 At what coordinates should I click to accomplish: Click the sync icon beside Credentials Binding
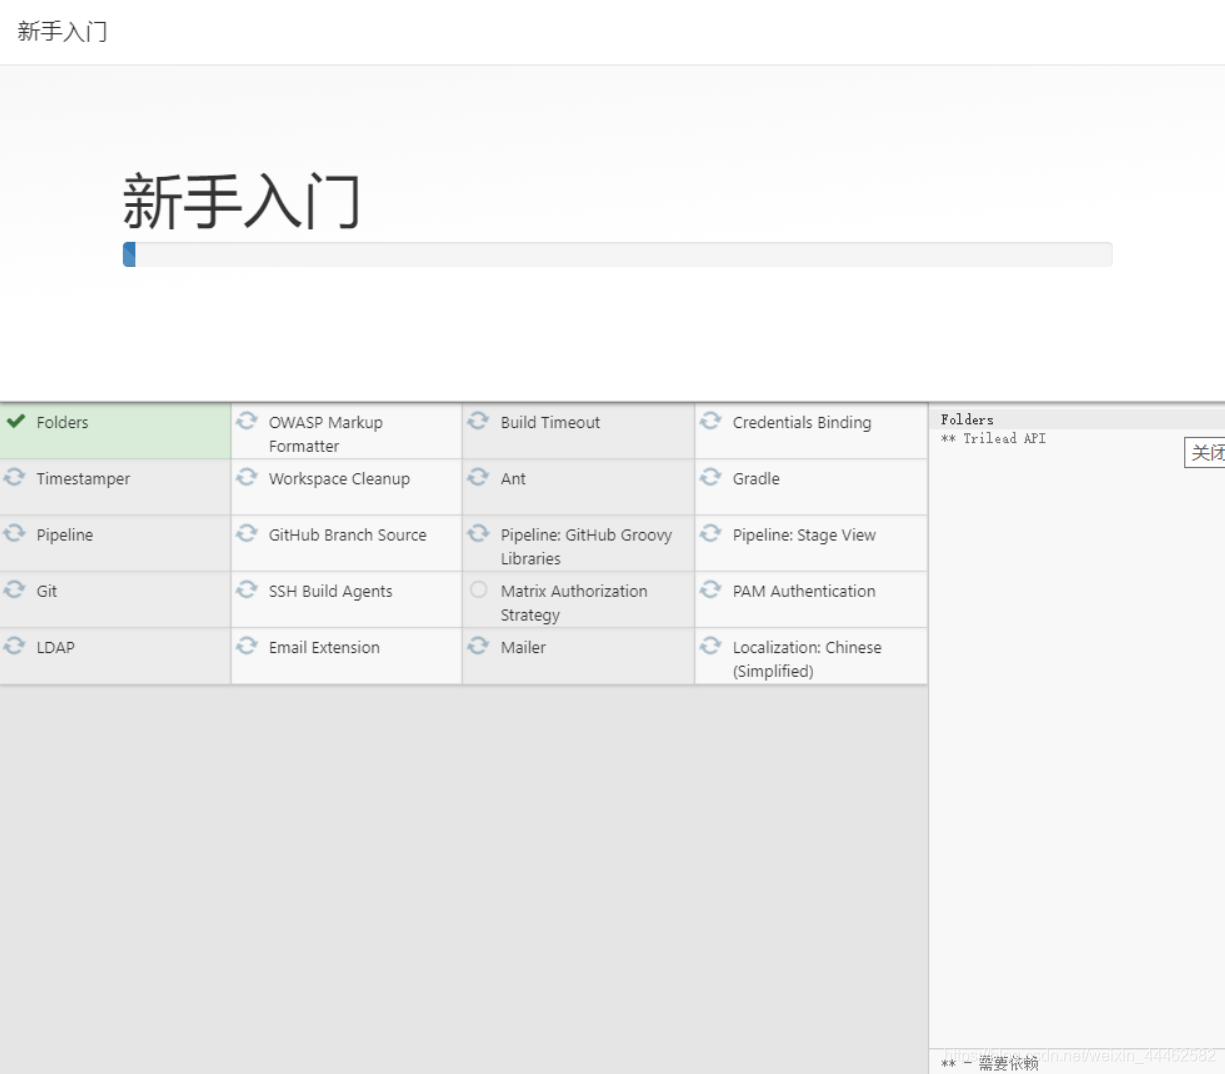(x=711, y=421)
